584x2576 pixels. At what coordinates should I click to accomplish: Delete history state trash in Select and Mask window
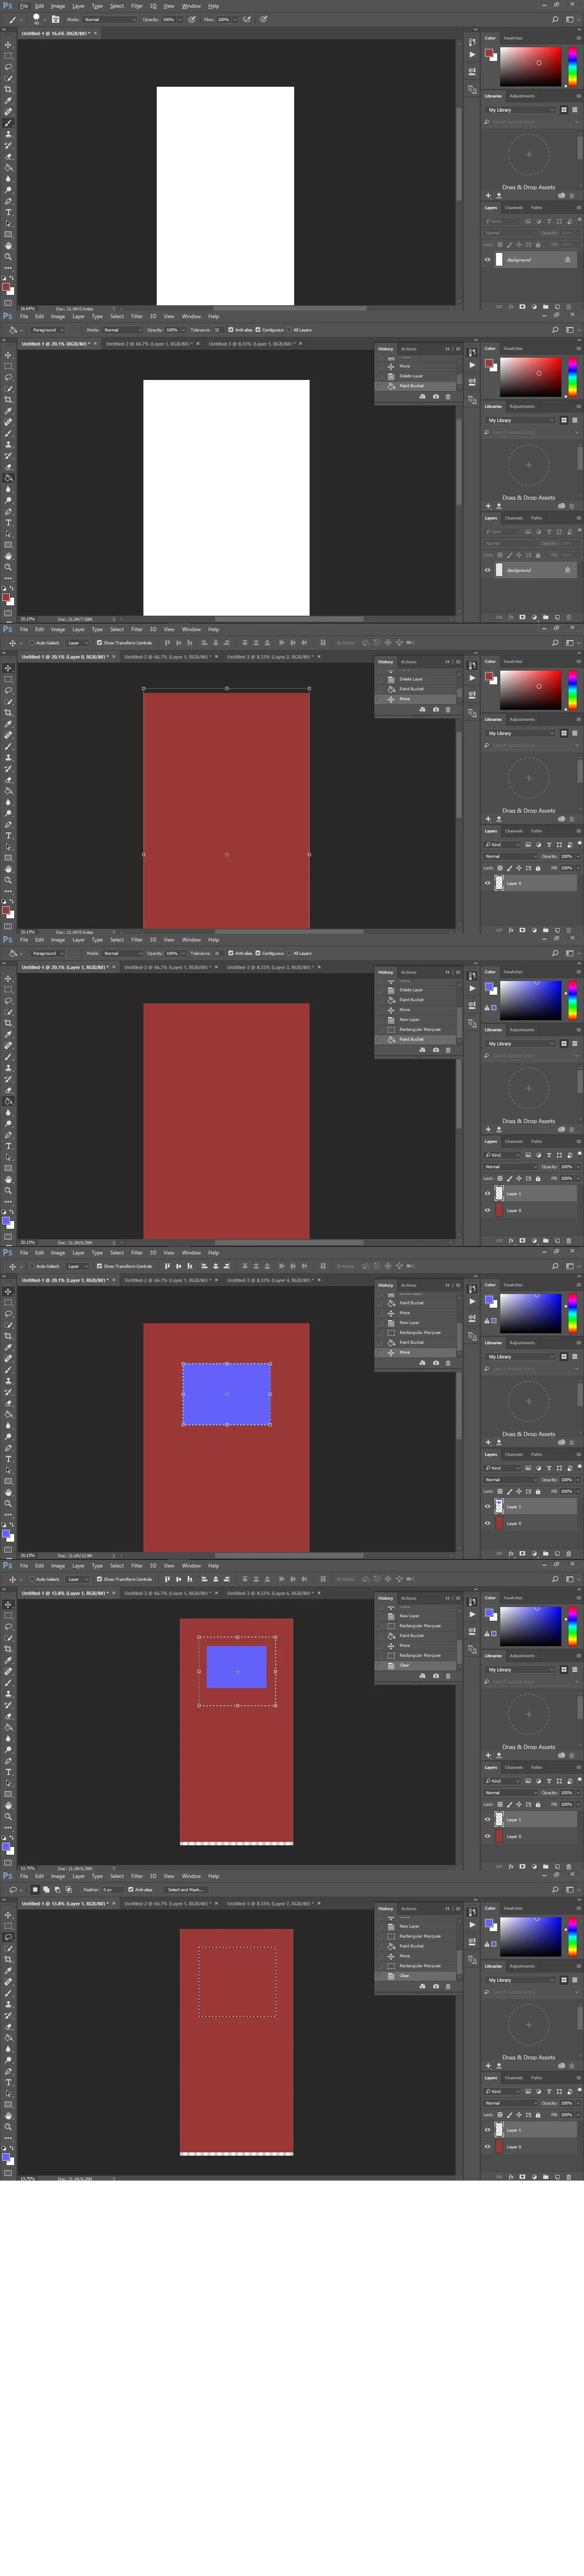click(447, 1987)
